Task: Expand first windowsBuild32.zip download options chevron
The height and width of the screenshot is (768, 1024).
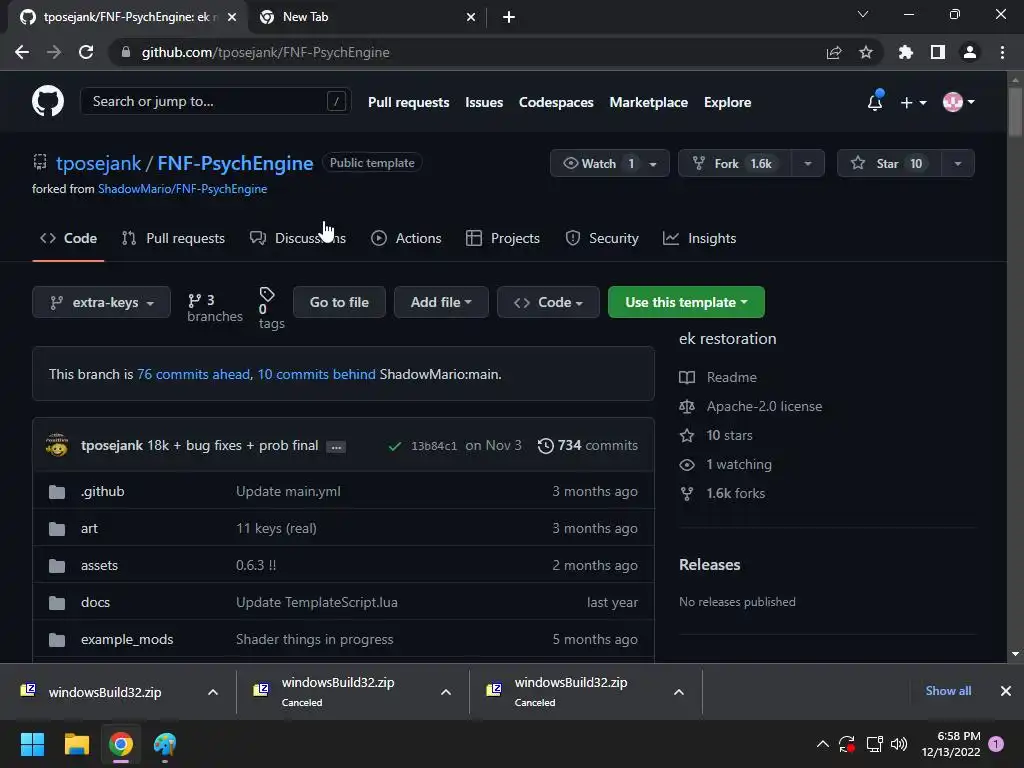Action: [x=212, y=692]
